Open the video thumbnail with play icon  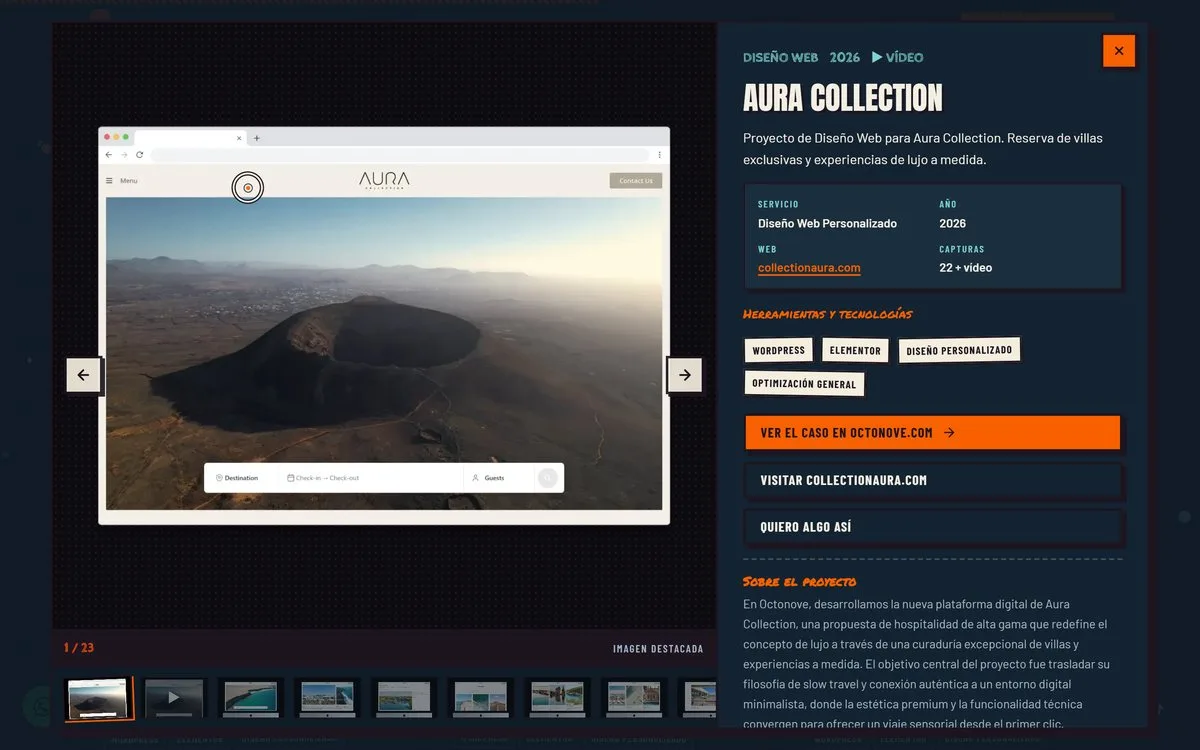coord(174,698)
